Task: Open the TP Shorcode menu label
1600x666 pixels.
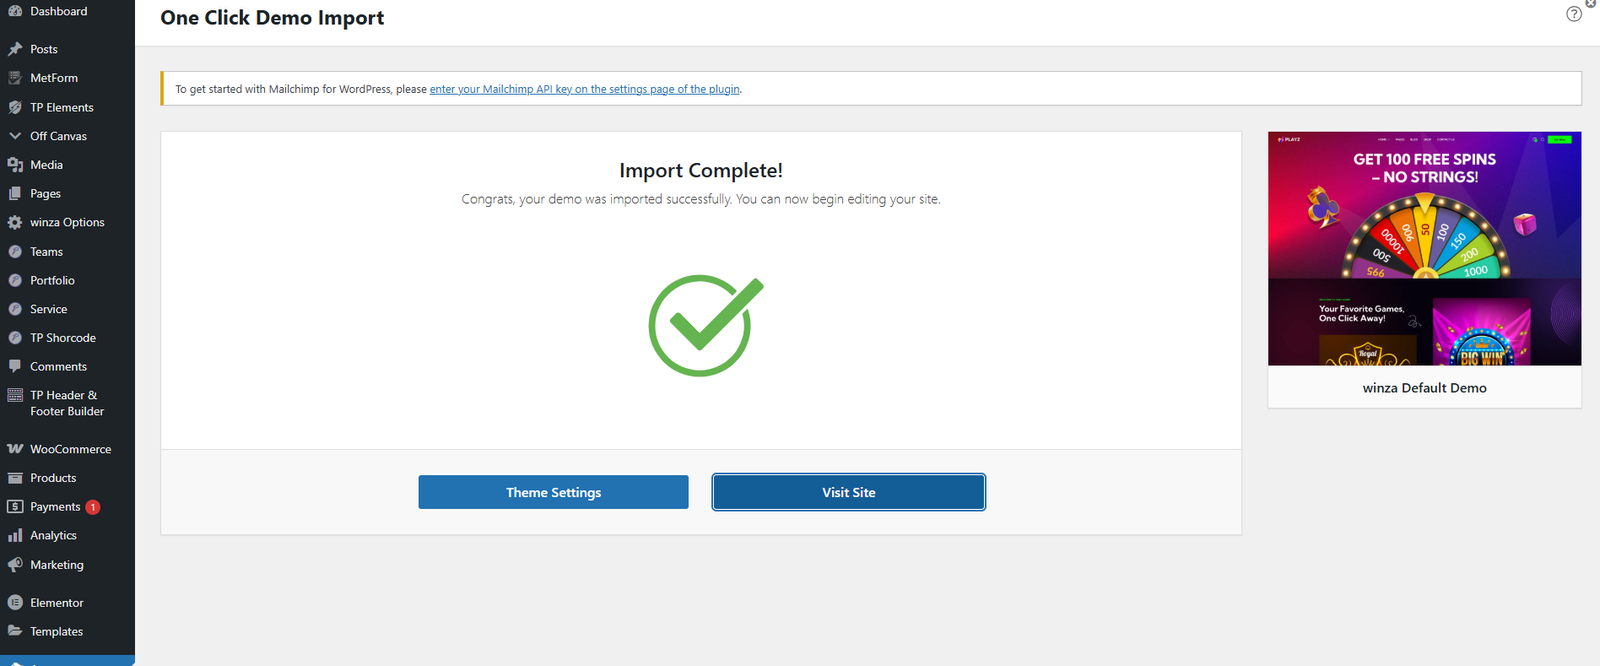Action: coord(63,338)
